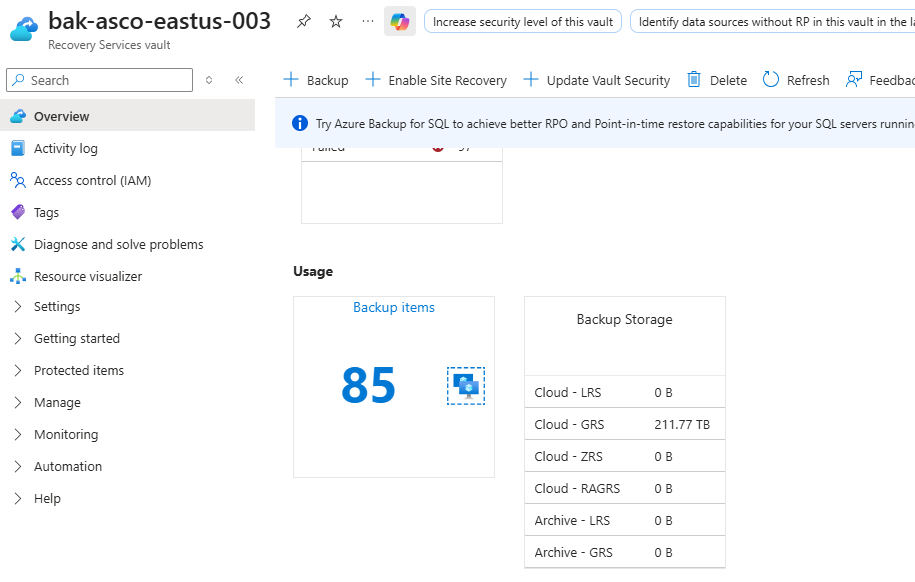Focus the sidebar Search field
This screenshot has height=582, width=915.
[x=99, y=80]
